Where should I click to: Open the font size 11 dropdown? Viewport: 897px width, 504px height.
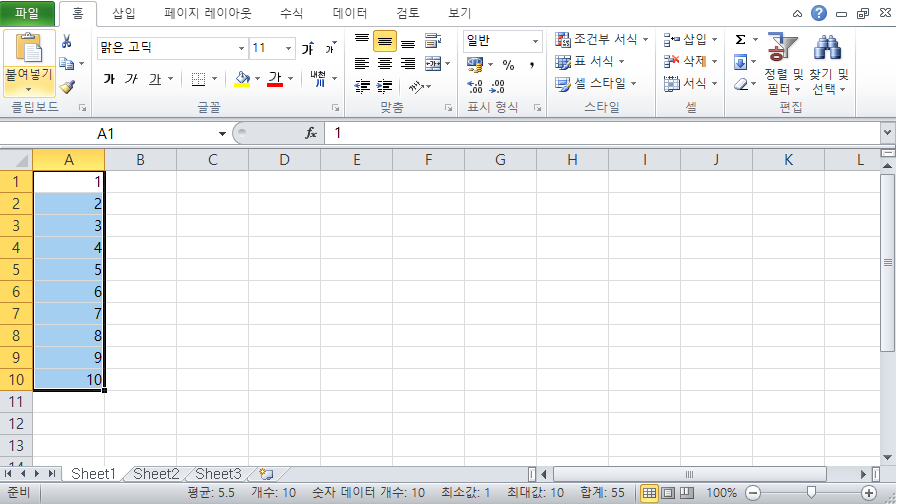tap(288, 49)
